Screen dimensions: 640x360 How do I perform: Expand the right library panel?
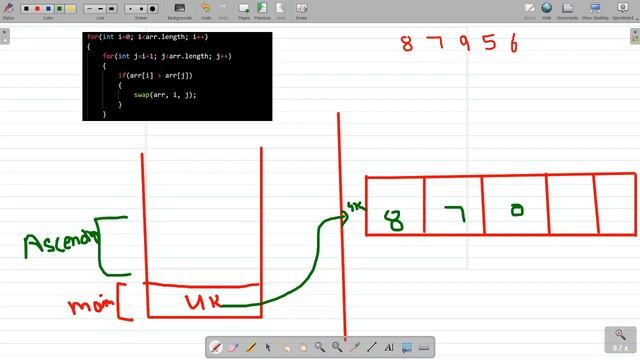click(x=635, y=36)
